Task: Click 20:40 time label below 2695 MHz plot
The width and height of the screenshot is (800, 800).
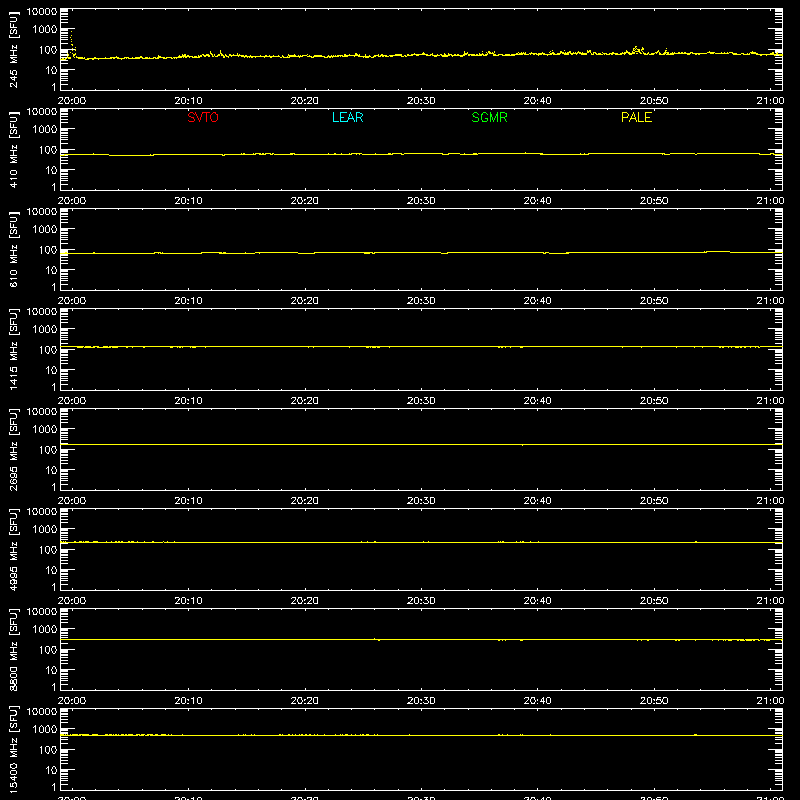Action: point(537,501)
